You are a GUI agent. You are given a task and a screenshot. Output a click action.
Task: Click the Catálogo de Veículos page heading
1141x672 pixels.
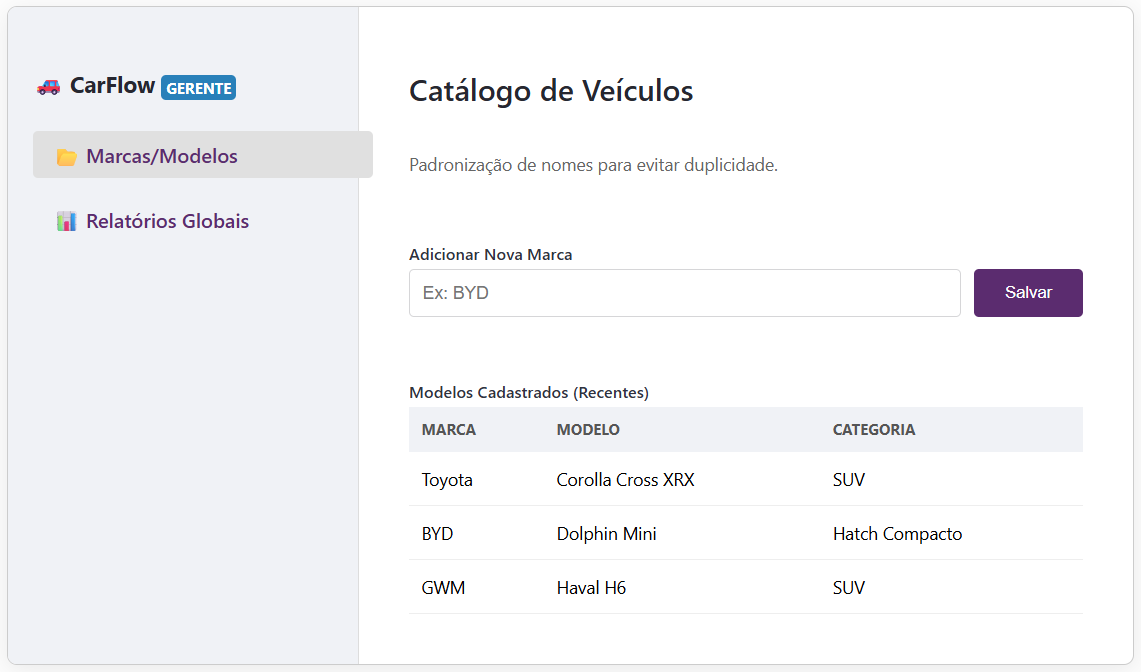point(551,91)
